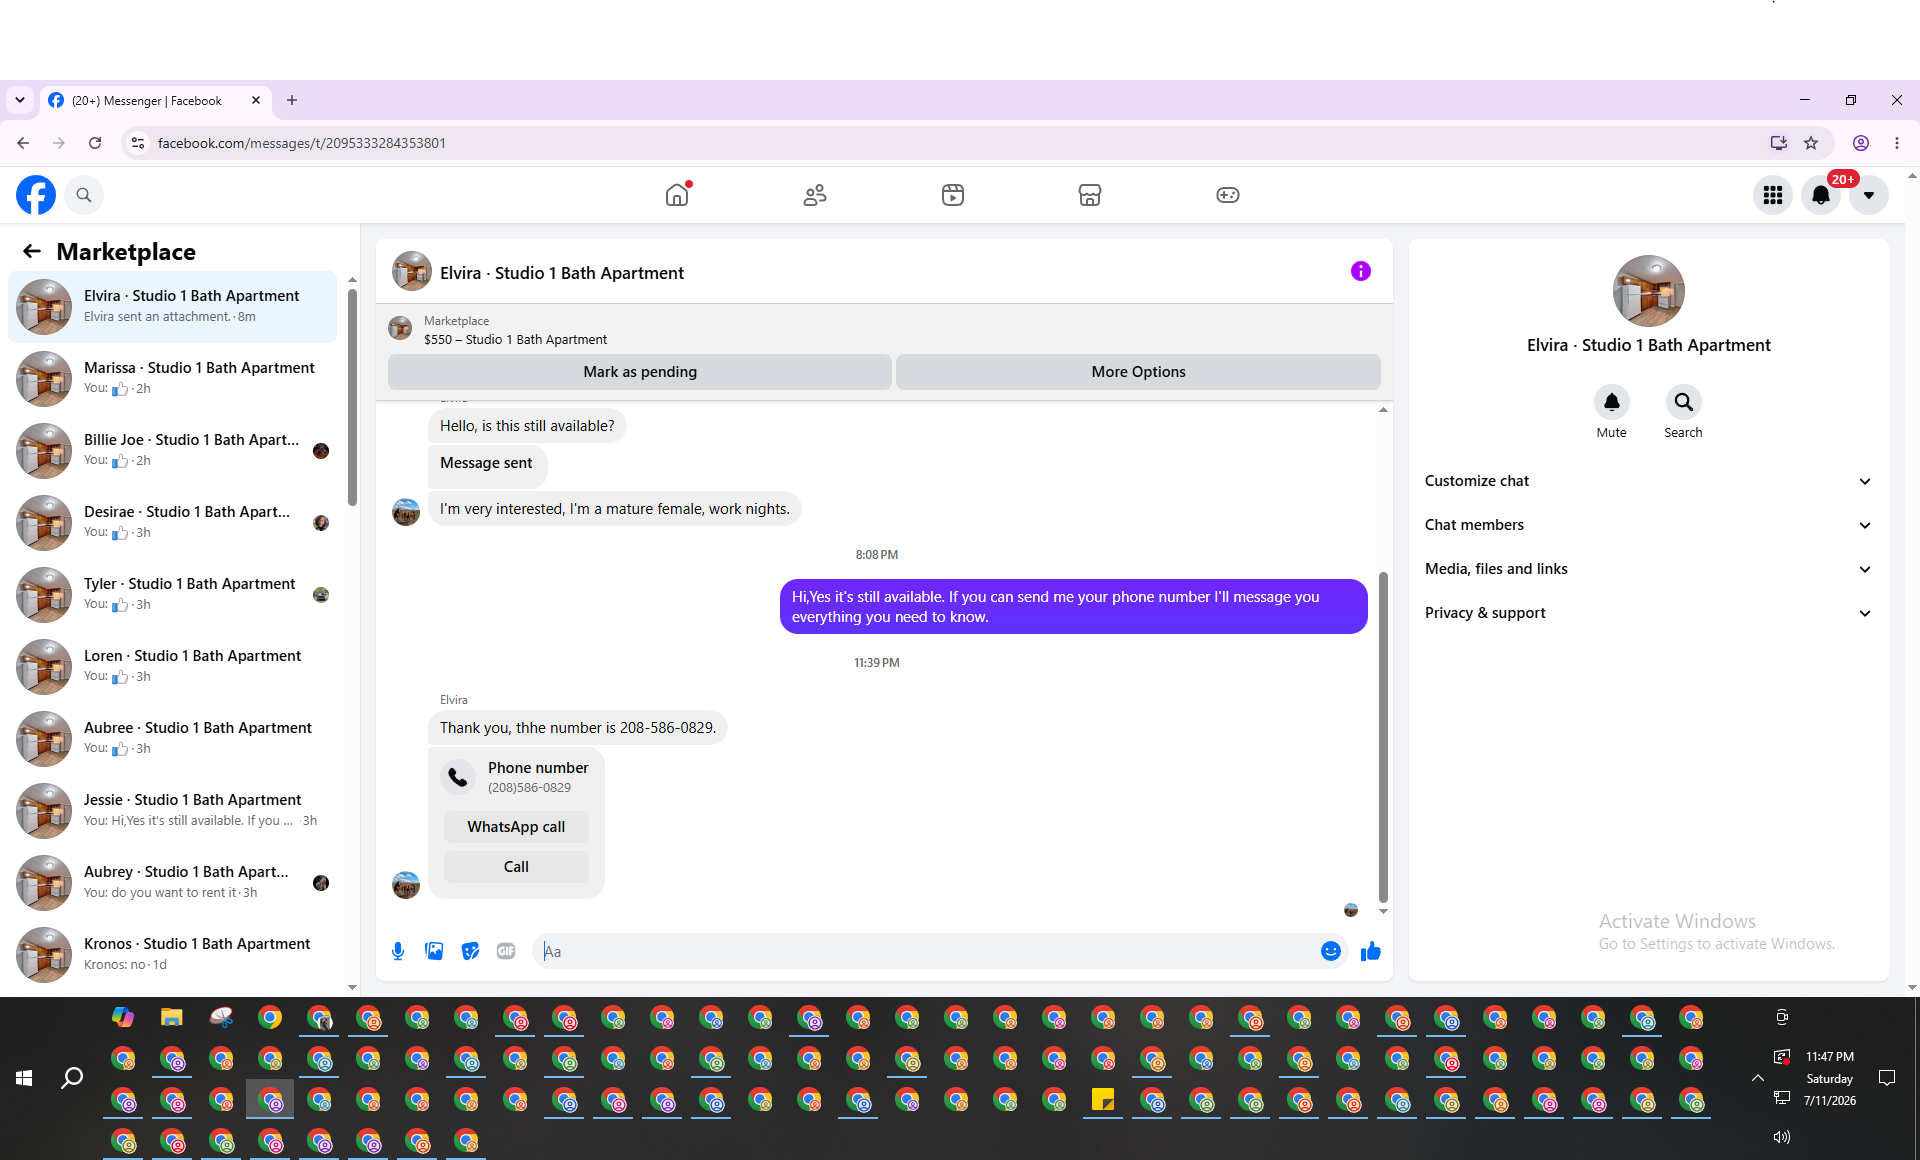View site information icon
1920x1160 pixels.
[x=138, y=143]
